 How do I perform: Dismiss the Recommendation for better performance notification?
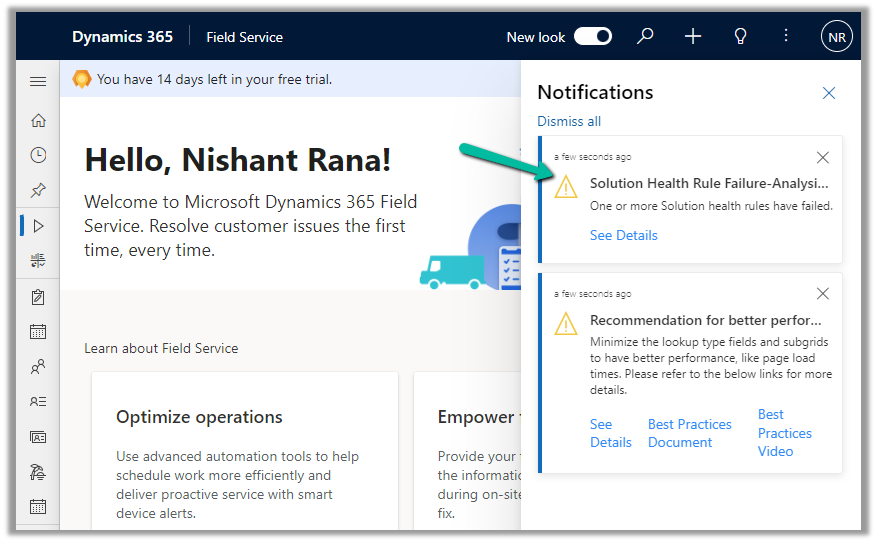pyautogui.click(x=822, y=294)
